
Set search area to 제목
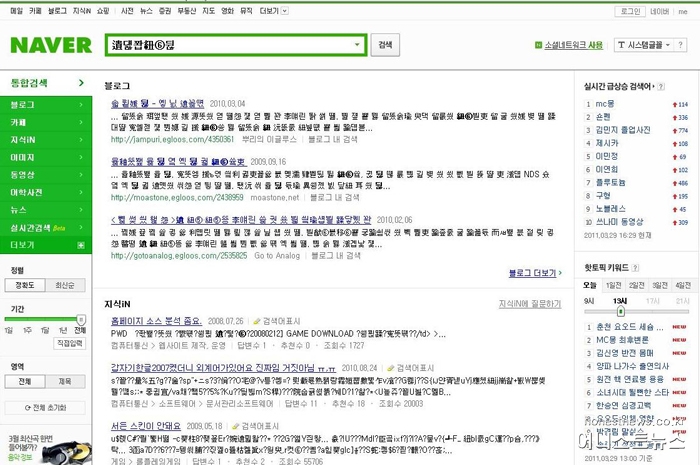click(65, 381)
